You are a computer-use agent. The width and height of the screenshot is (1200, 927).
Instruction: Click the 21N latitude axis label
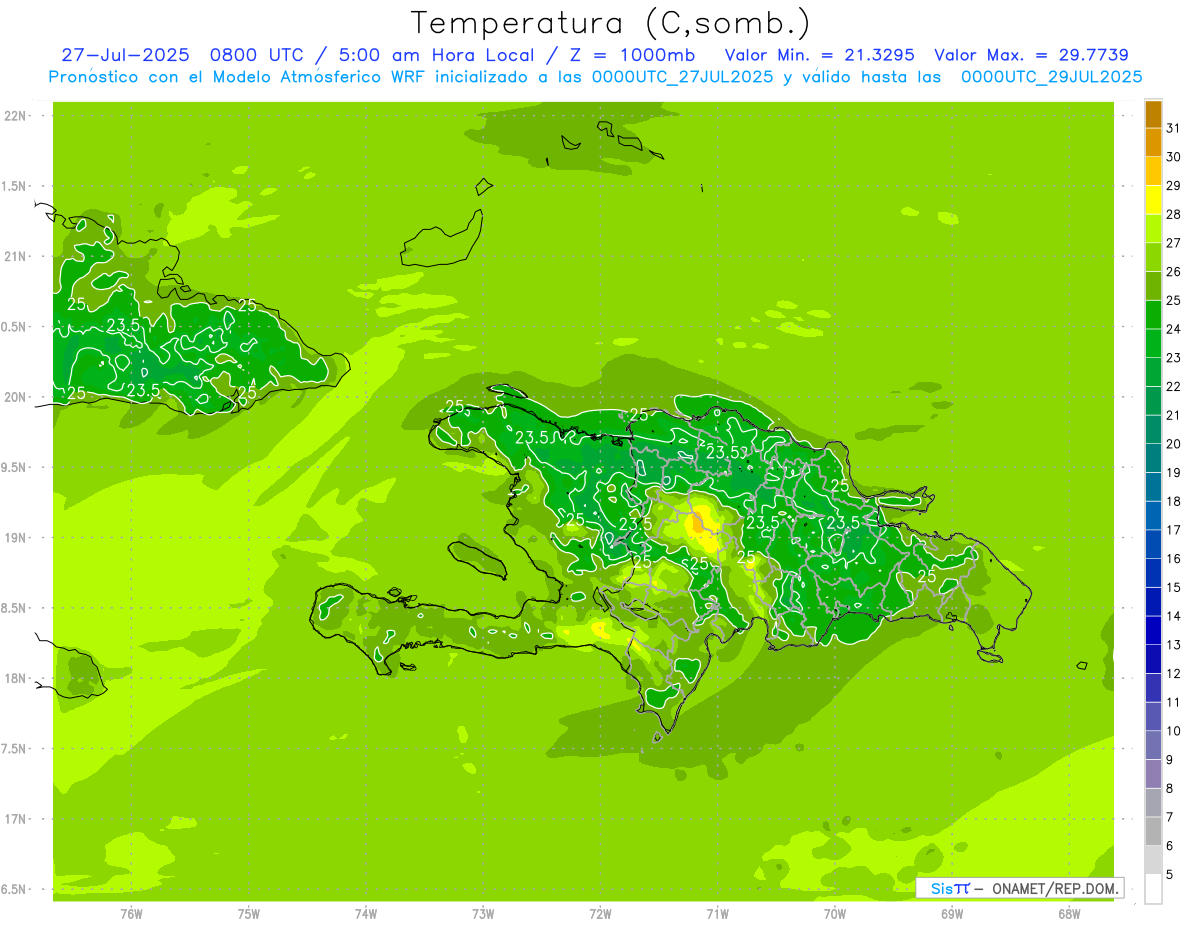[15, 256]
